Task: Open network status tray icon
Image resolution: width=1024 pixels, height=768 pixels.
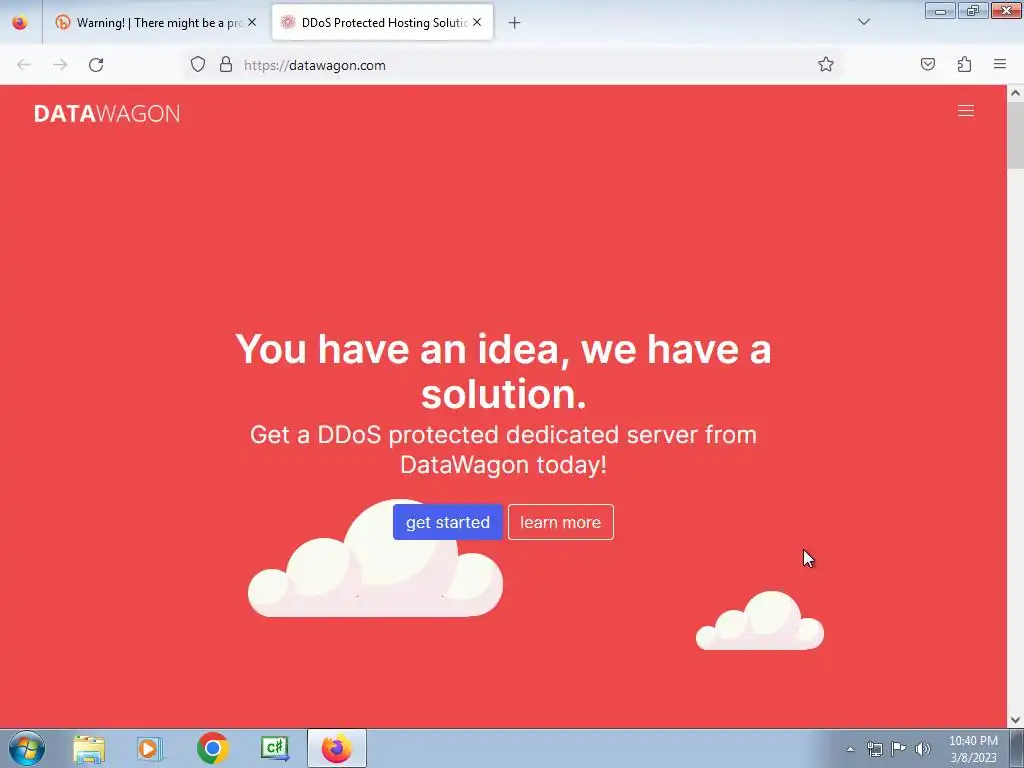Action: click(874, 748)
